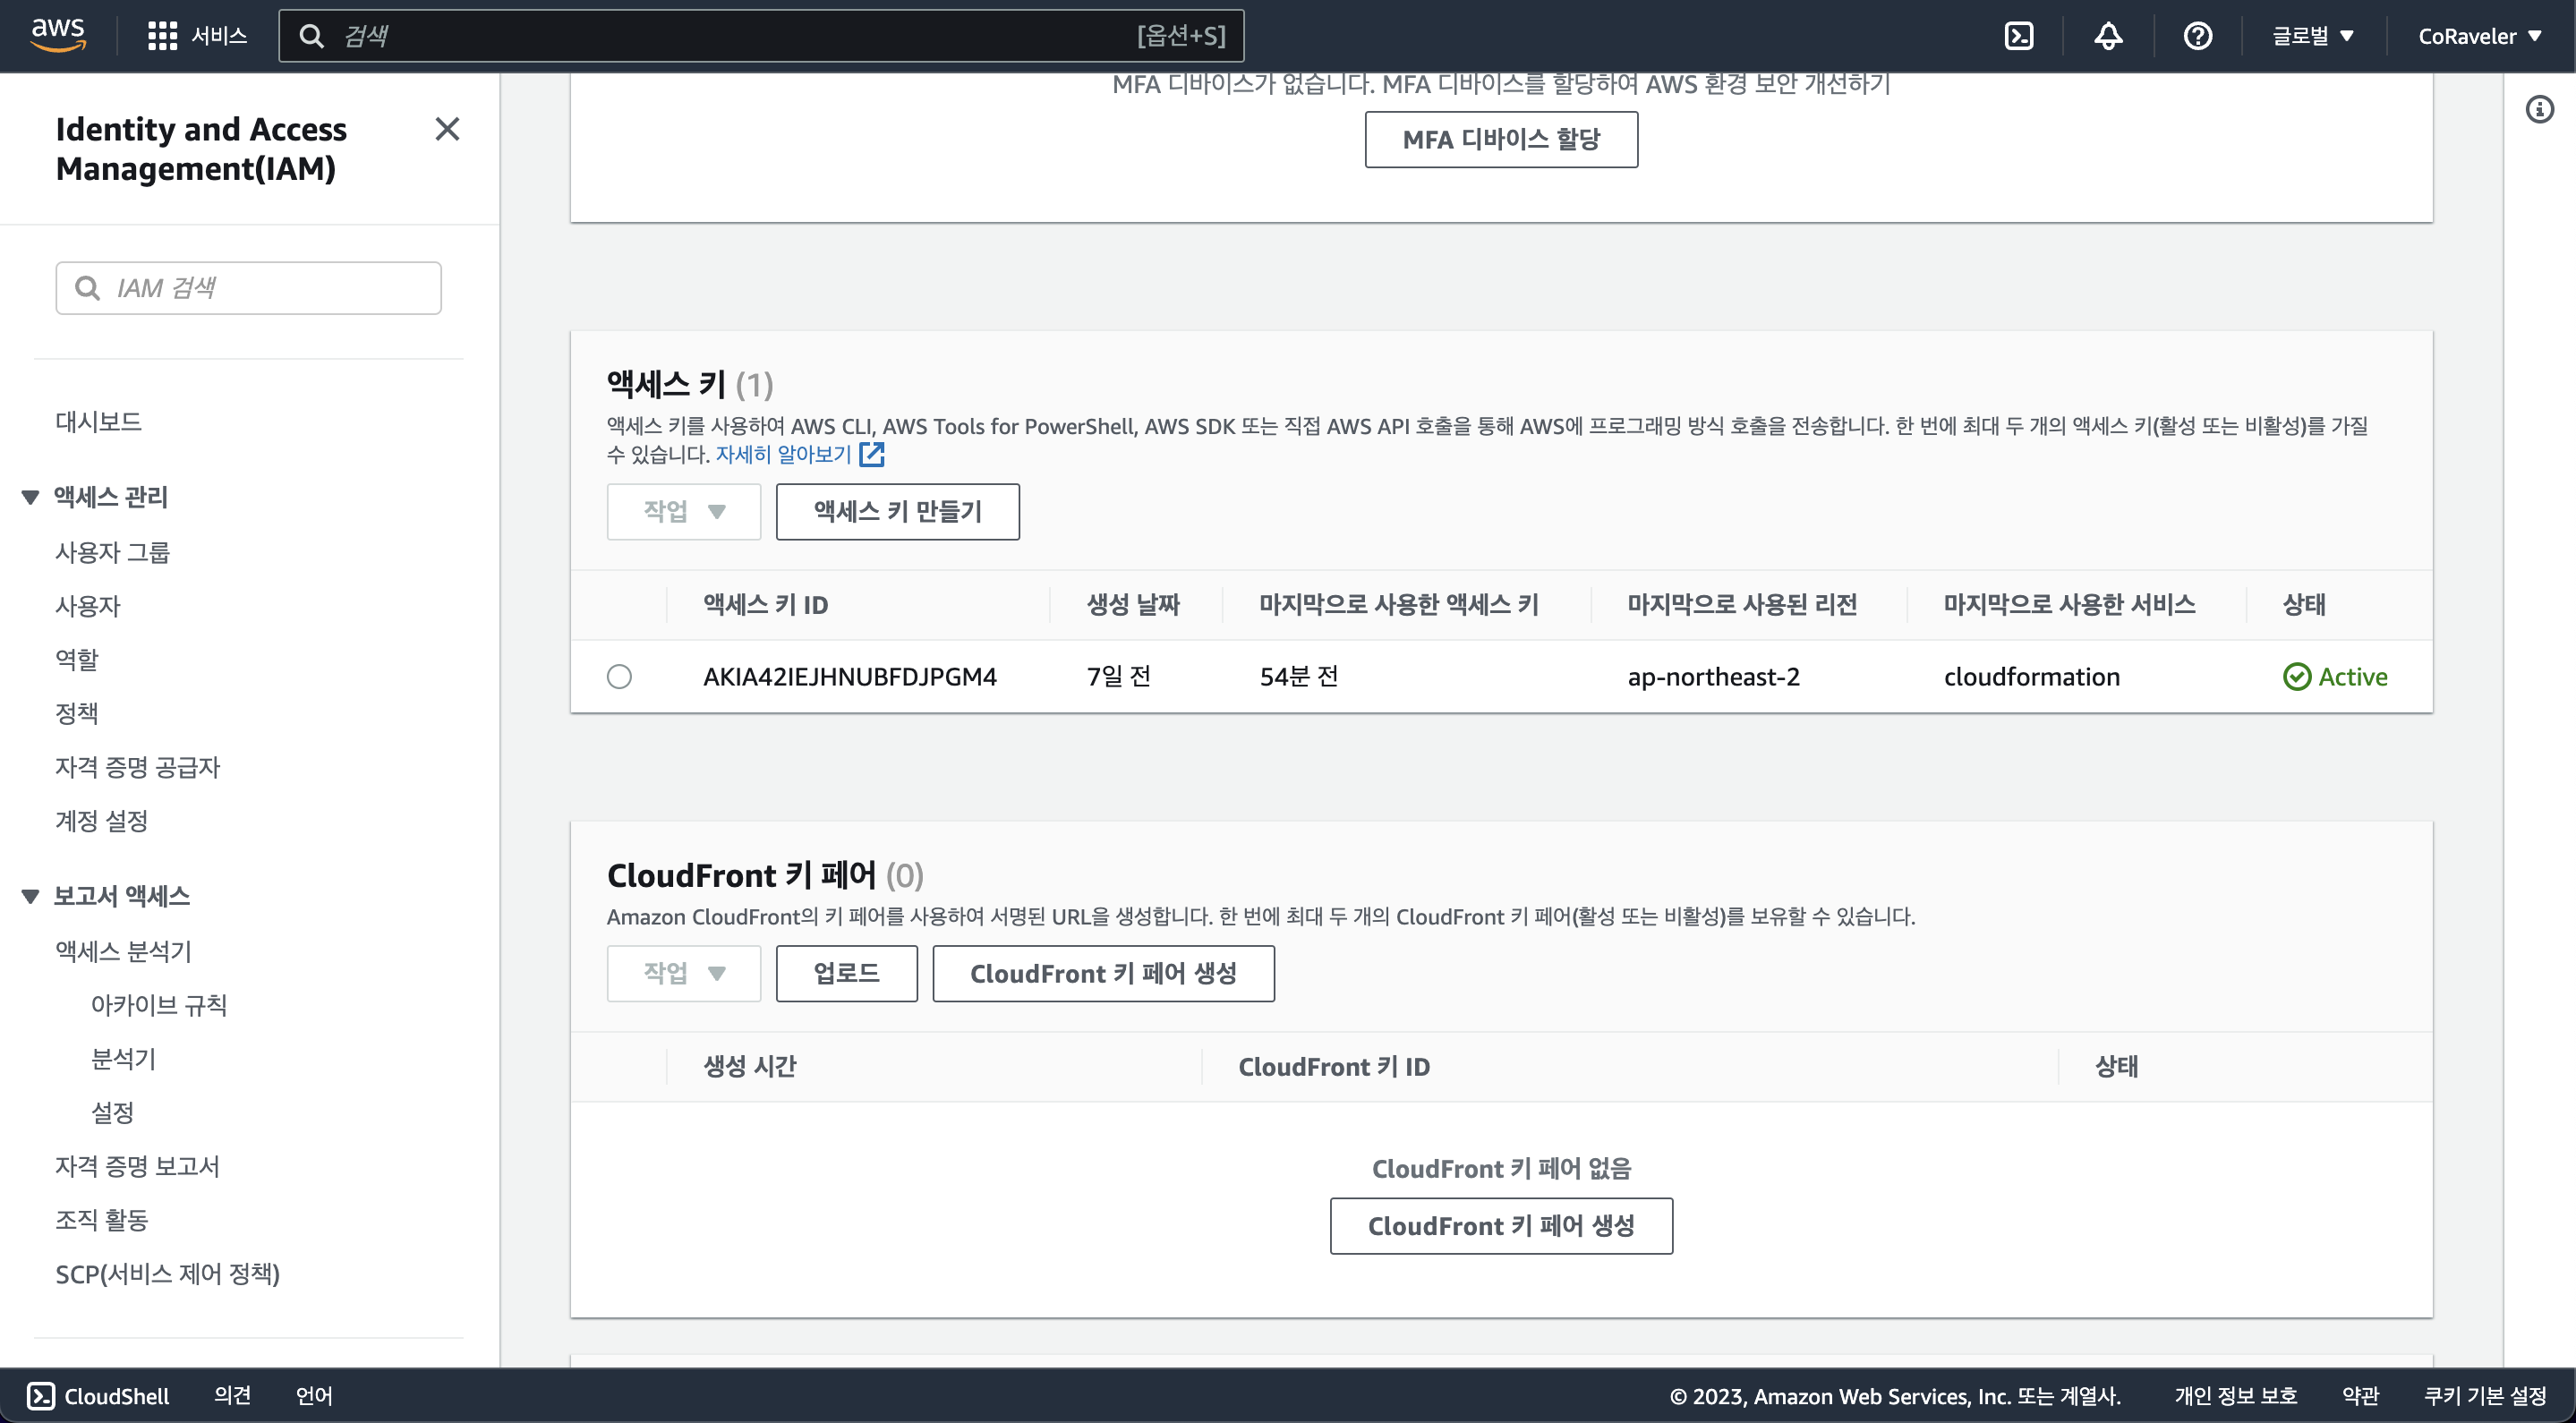The height and width of the screenshot is (1423, 2576).
Task: Open 설정 under 액세스 분석기
Action: point(112,1112)
